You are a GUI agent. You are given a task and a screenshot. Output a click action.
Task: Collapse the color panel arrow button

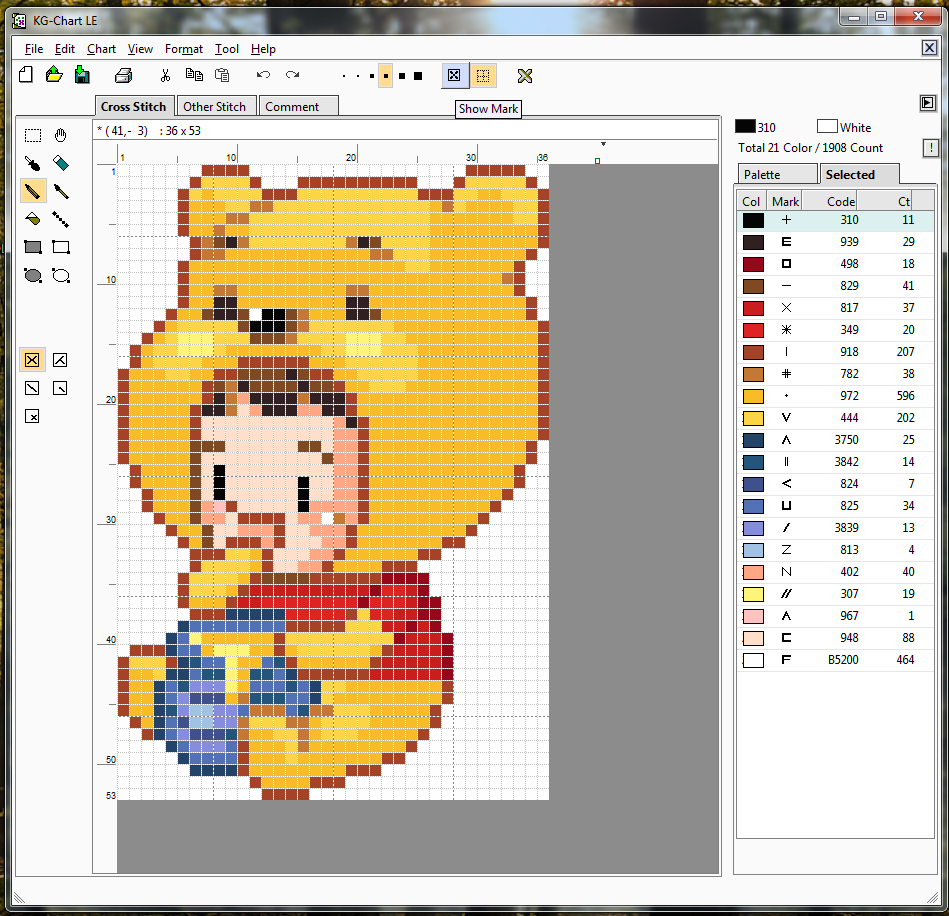(x=927, y=103)
